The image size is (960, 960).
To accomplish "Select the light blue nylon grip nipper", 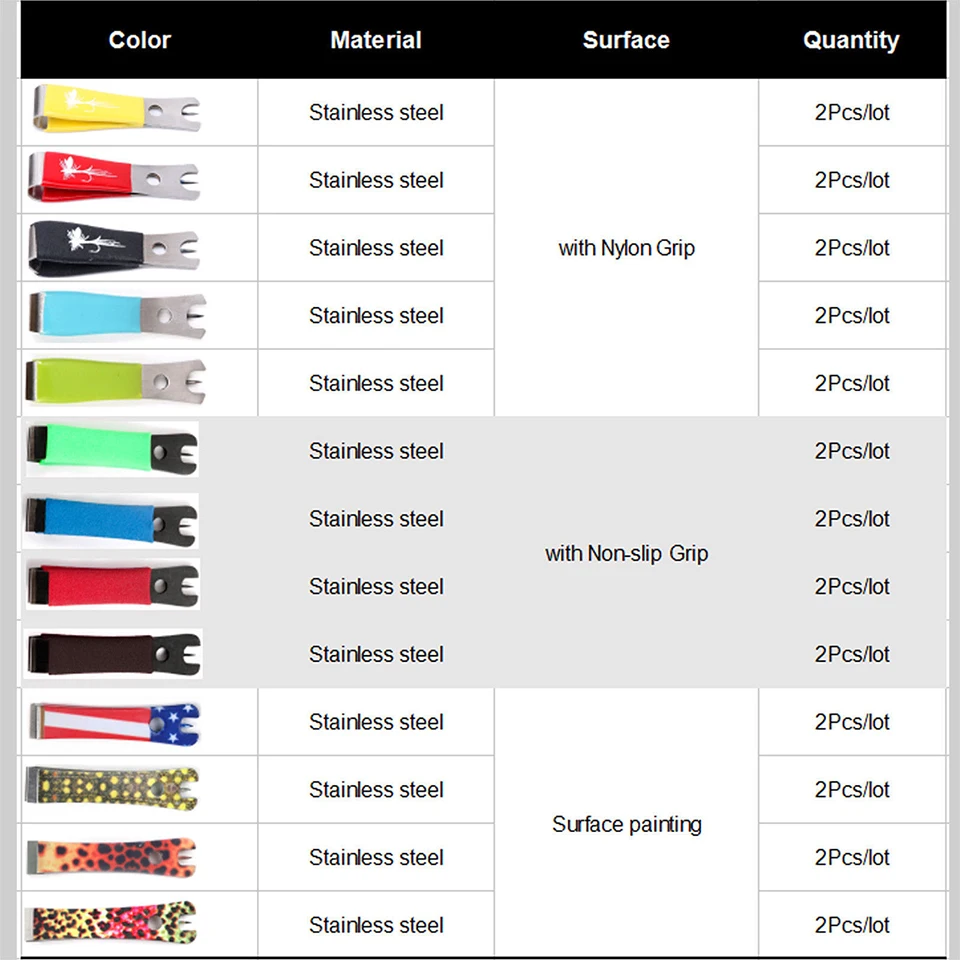I will (x=117, y=315).
